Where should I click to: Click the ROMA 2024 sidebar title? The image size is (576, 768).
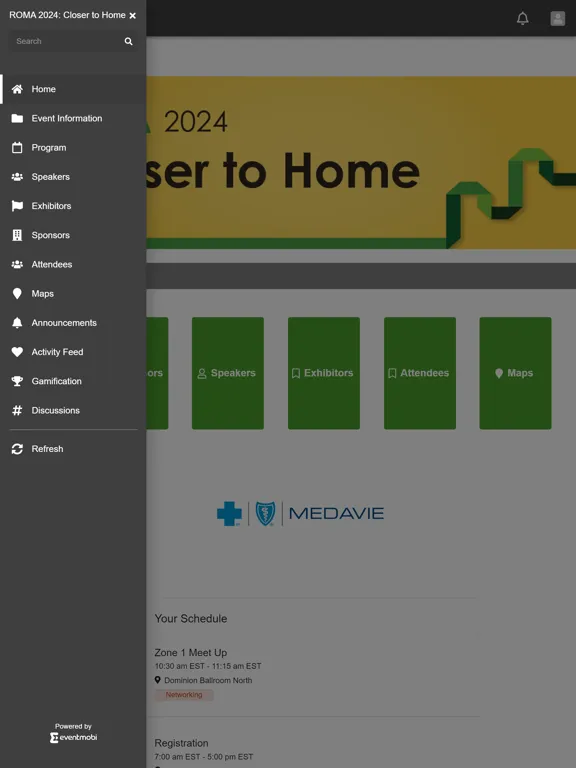[x=67, y=15]
